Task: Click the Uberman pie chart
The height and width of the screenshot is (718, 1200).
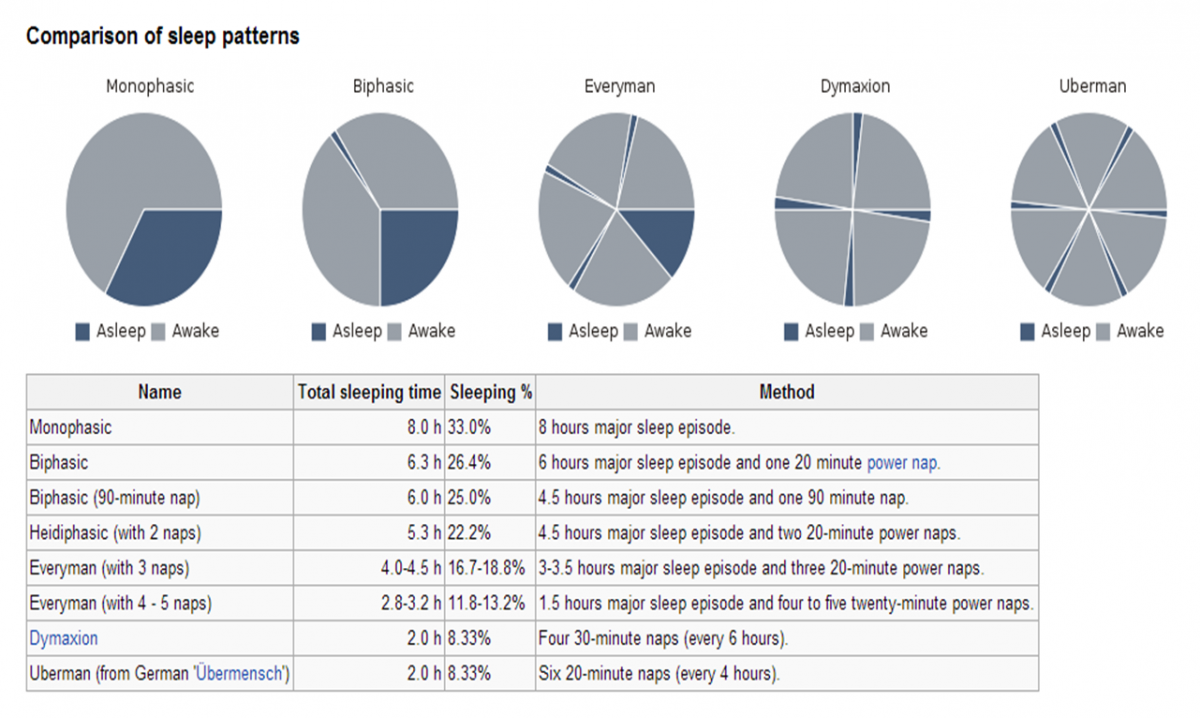Action: [x=1088, y=209]
